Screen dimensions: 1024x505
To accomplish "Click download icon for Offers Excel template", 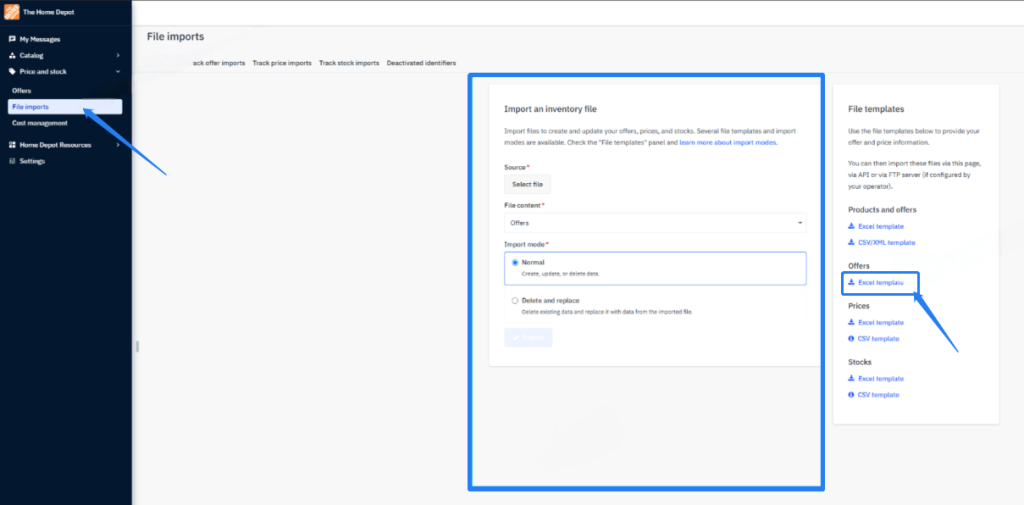I will [851, 283].
